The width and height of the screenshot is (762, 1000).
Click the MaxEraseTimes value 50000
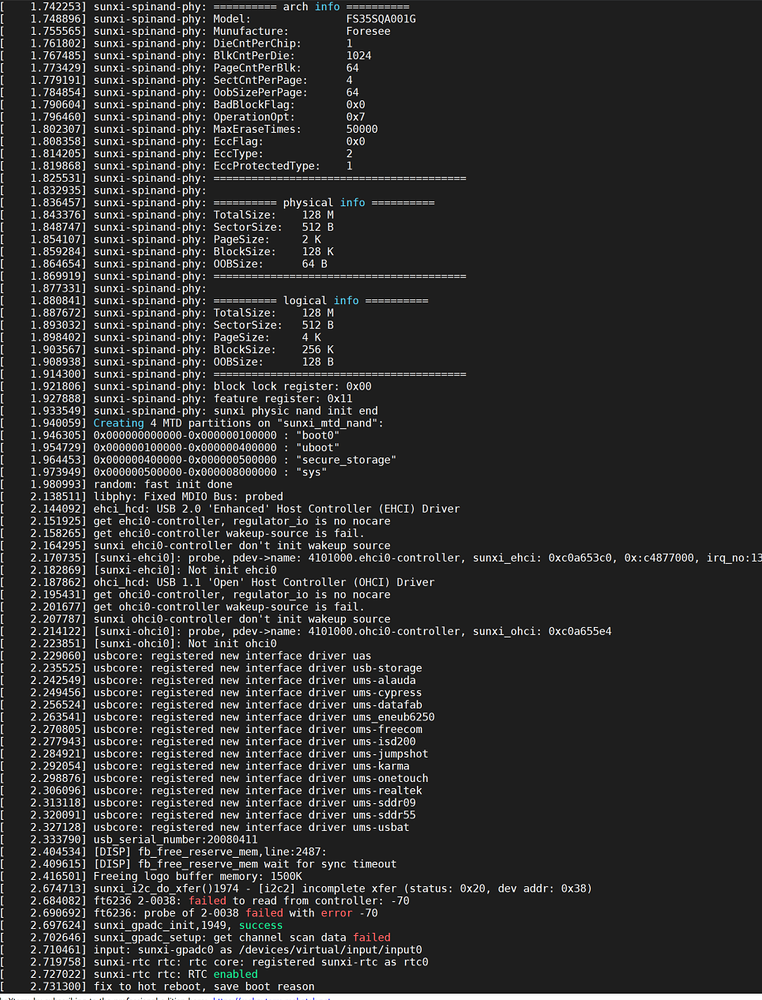click(x=362, y=129)
